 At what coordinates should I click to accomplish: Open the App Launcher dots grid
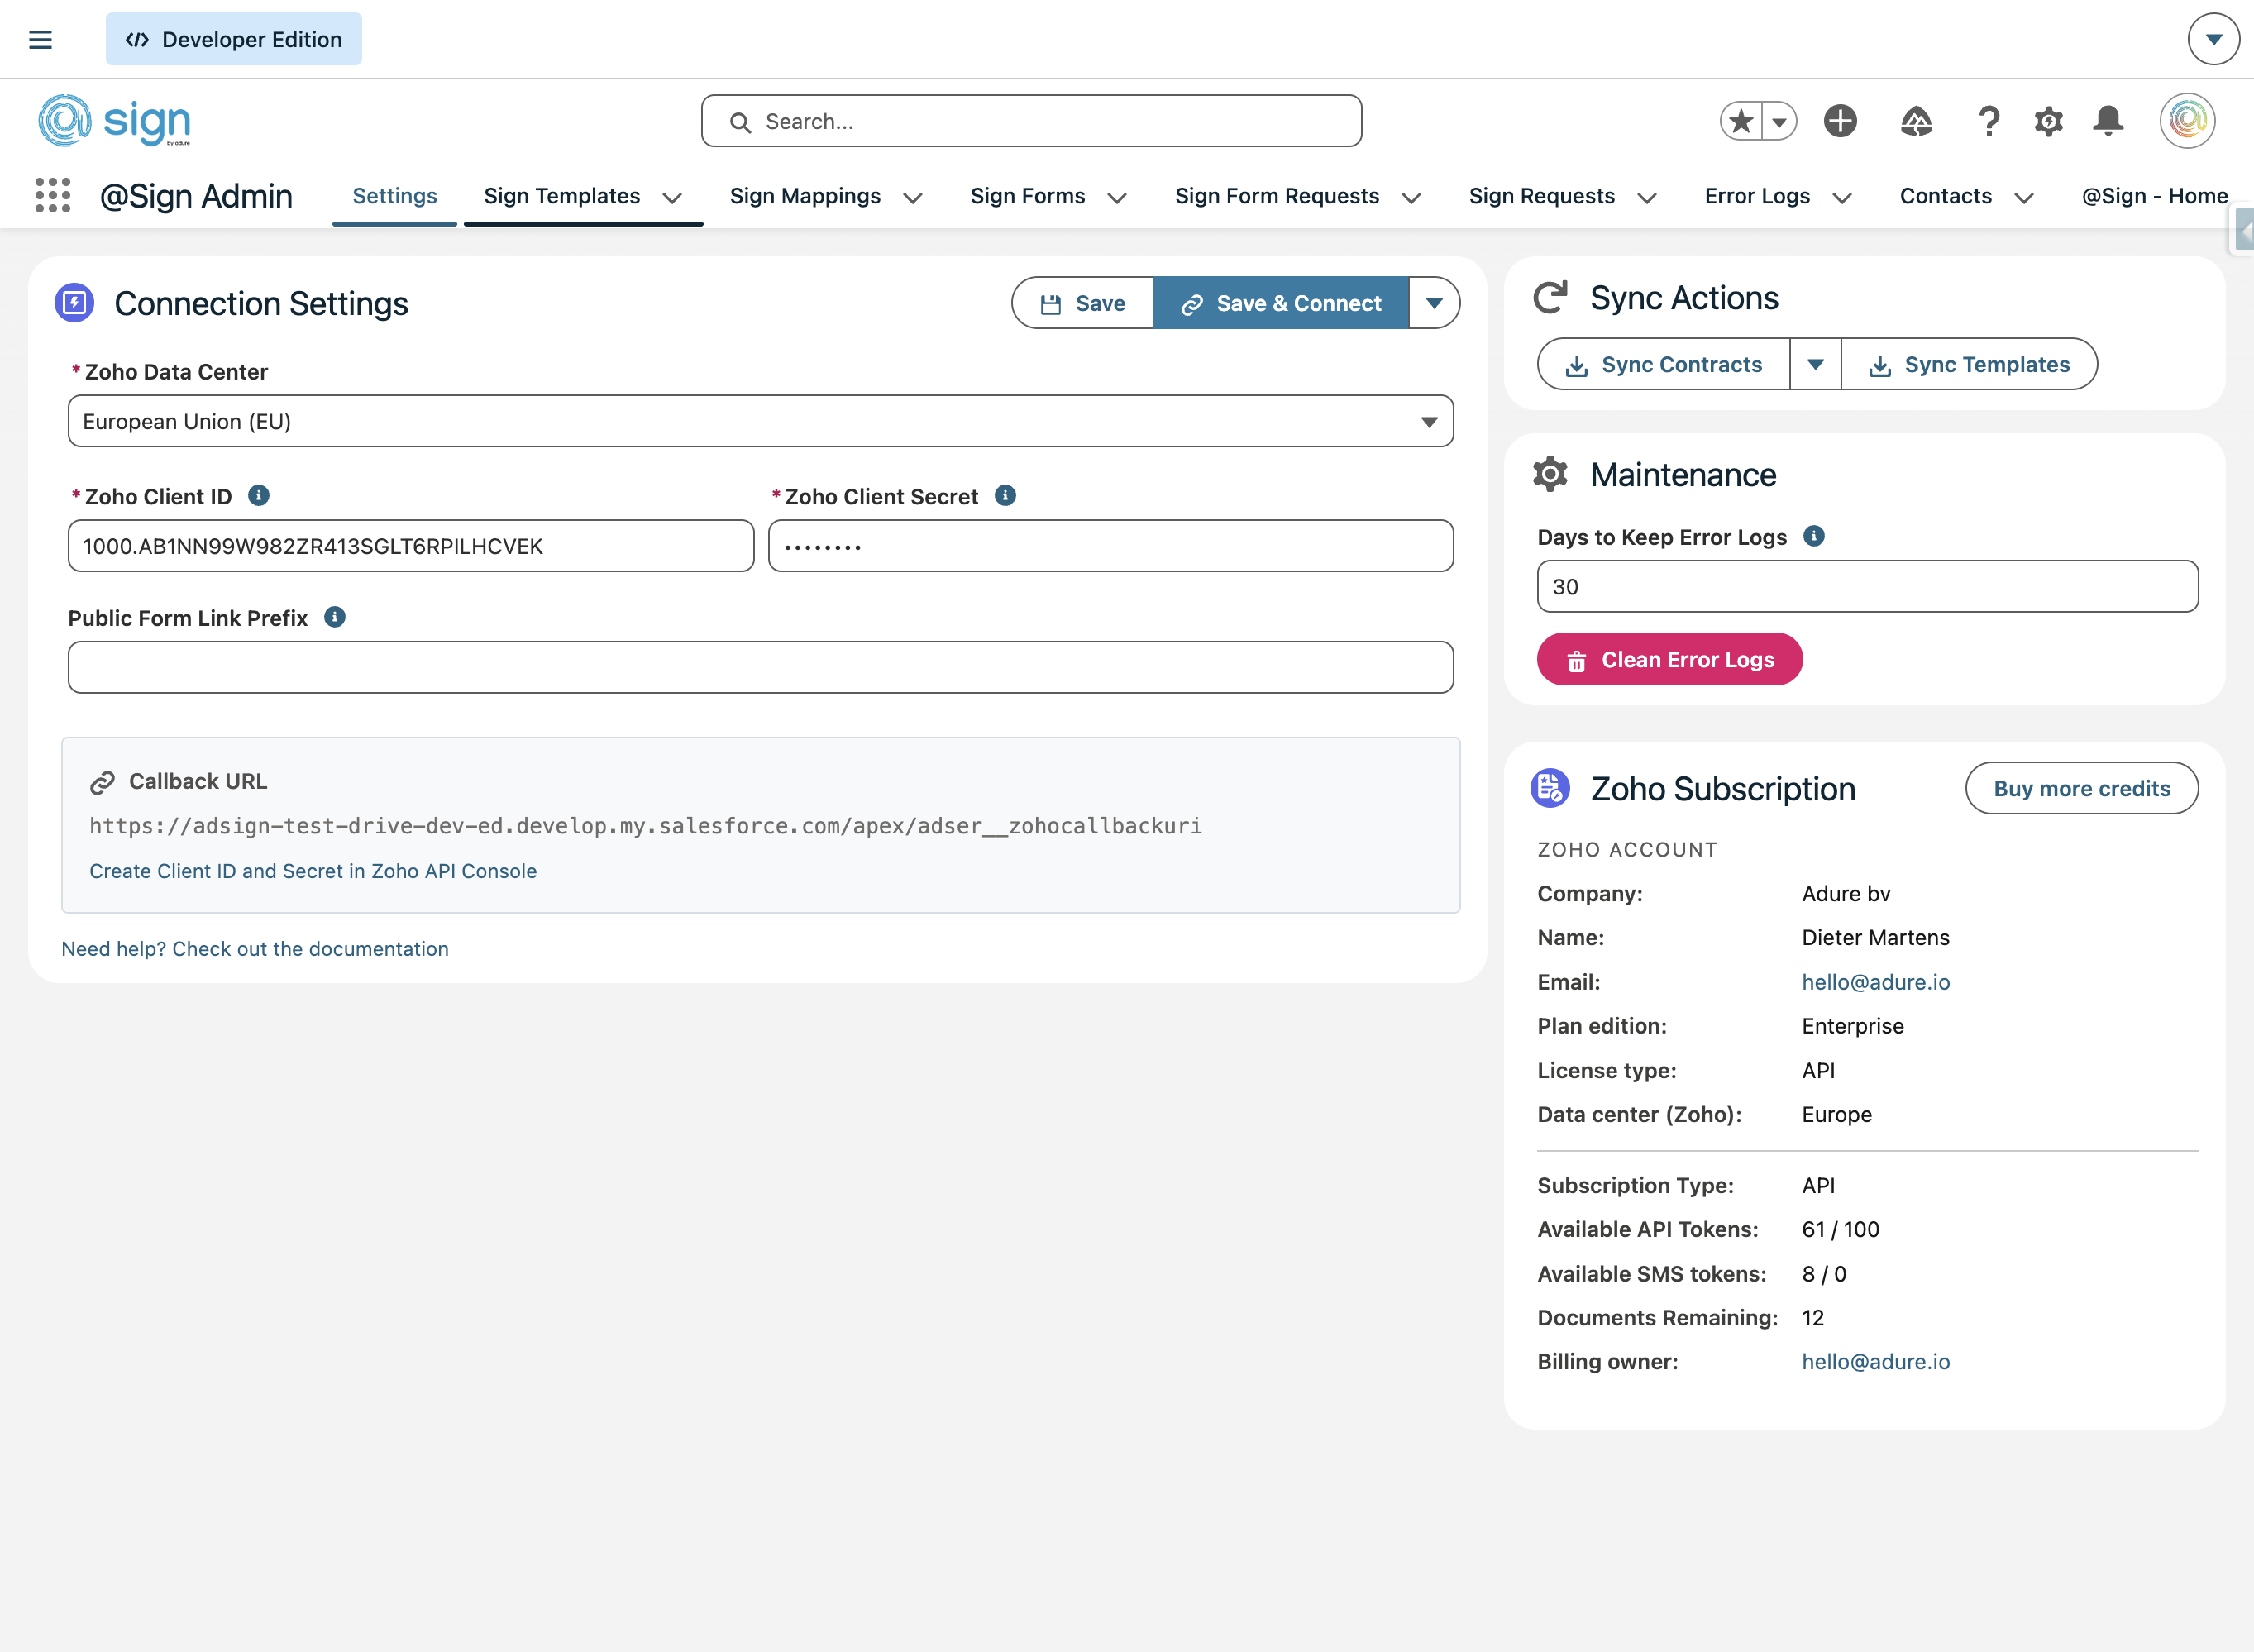pos(52,195)
